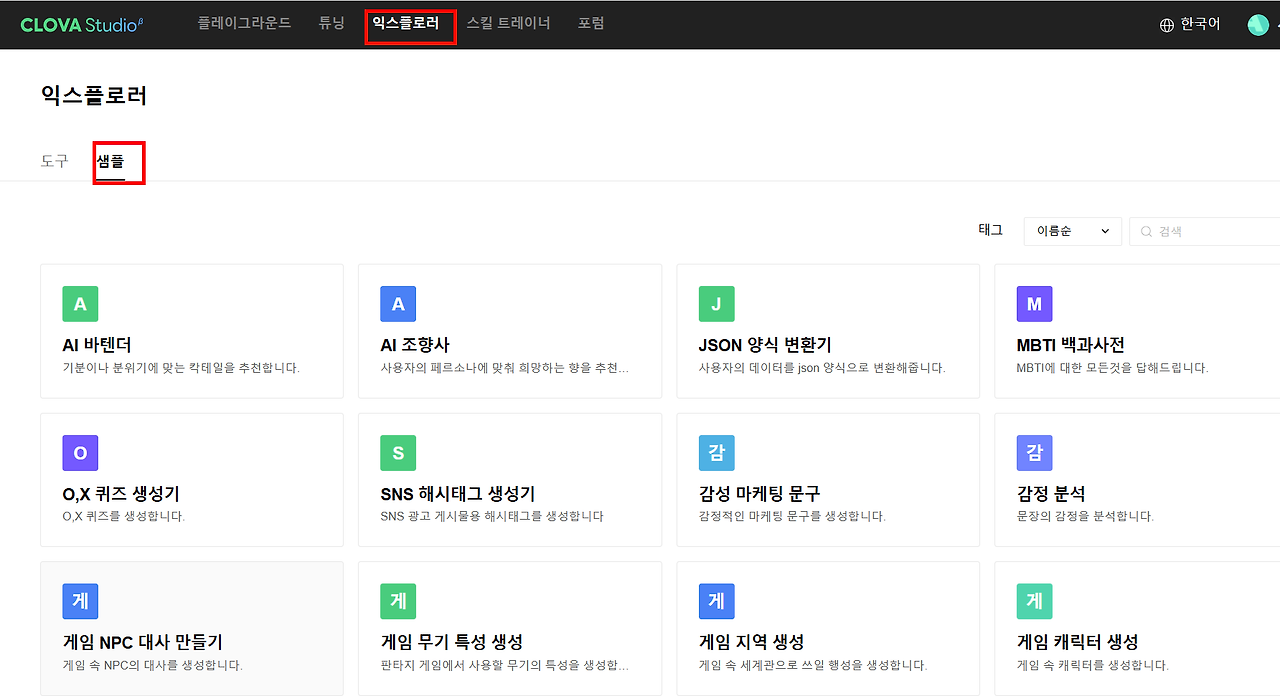Click description '게임 속 NPC의 대사를 생성합니다.'
Screen dimensions: 1280x696
[x=152, y=665]
